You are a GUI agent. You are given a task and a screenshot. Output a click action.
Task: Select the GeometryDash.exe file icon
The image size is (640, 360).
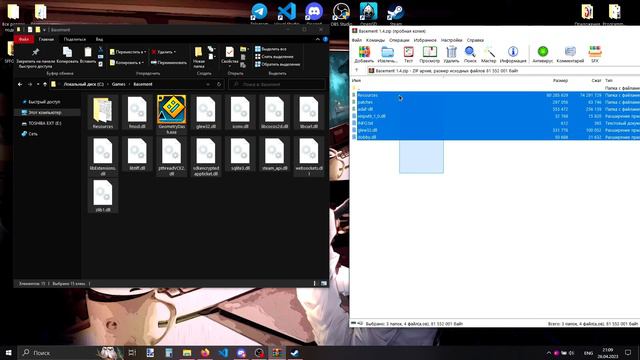pyautogui.click(x=171, y=114)
